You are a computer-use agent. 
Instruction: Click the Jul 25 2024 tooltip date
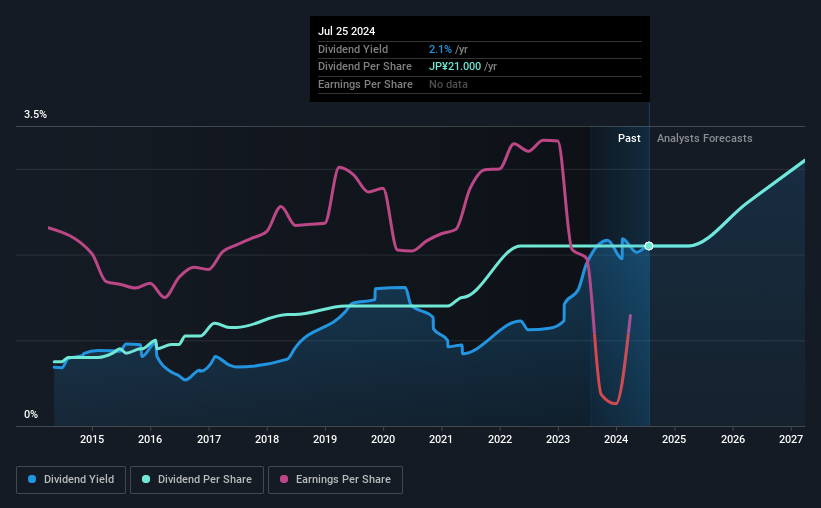(347, 31)
